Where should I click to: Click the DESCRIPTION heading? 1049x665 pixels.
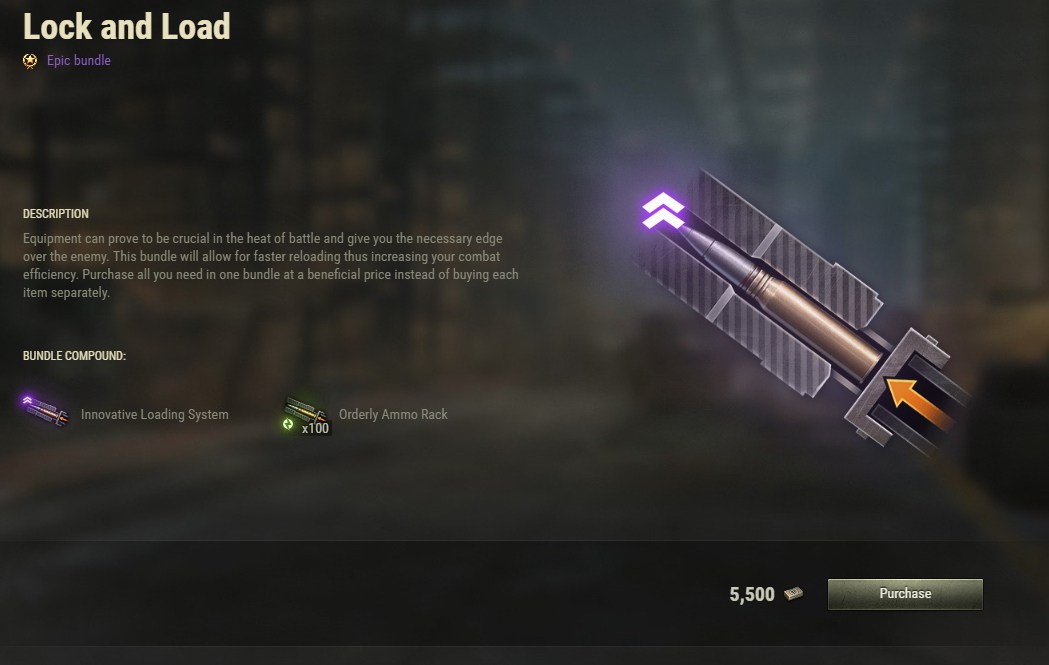point(56,213)
